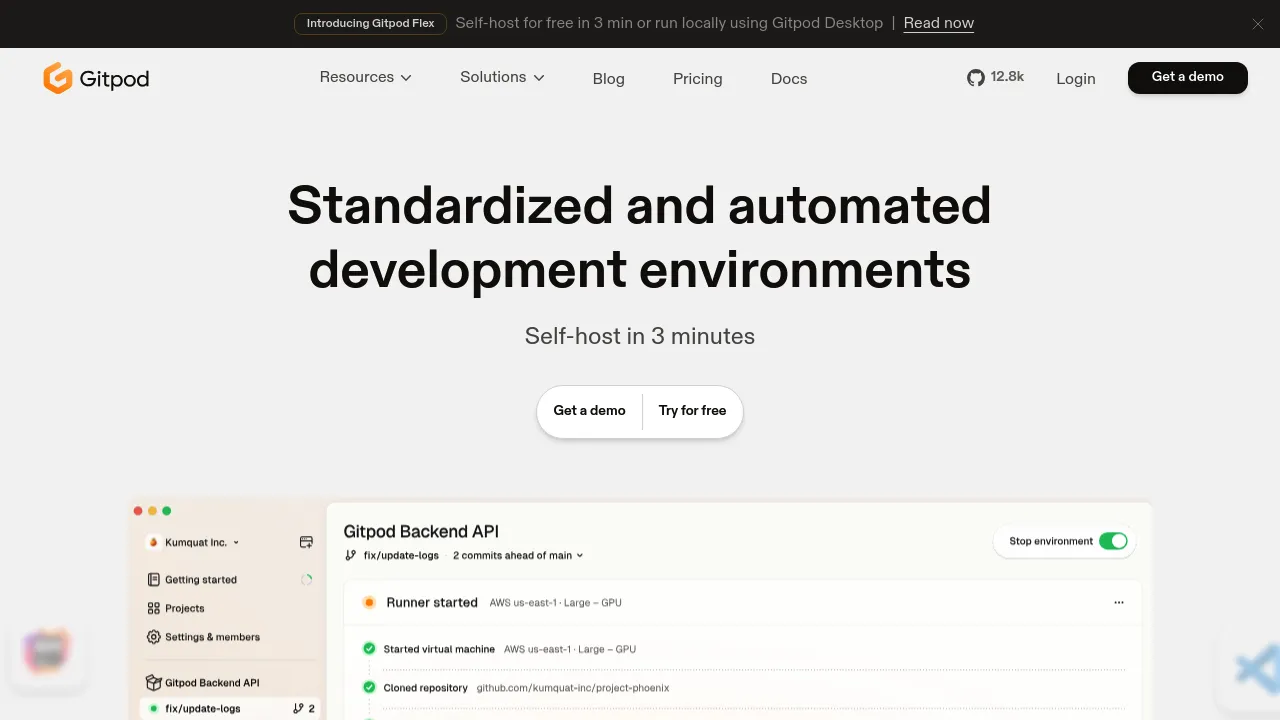Click the branch count icon showing 2
Screen dimensions: 1280x720
click(298, 709)
